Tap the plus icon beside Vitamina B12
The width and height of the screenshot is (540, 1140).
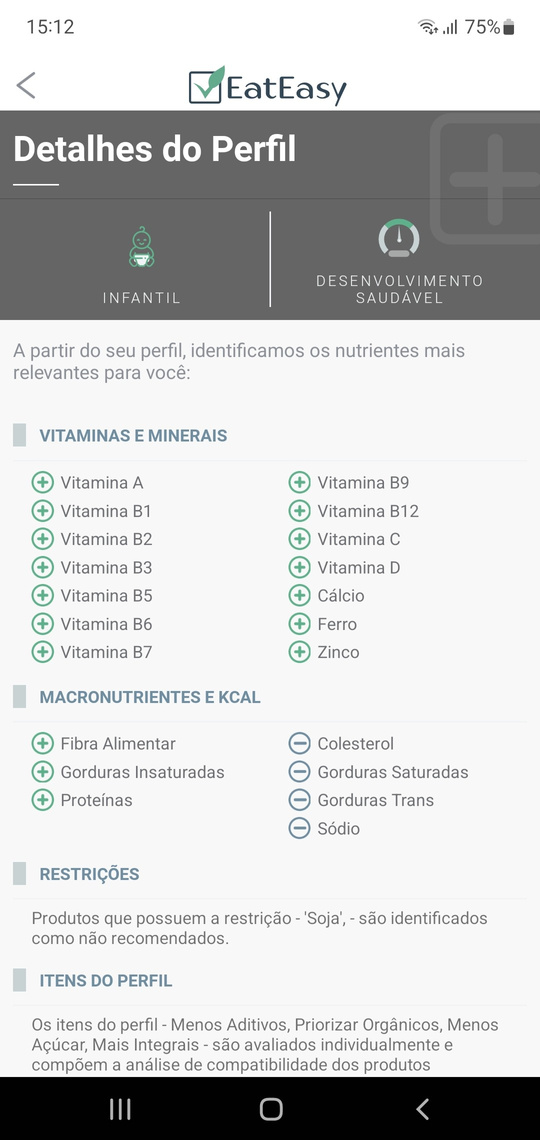pos(299,511)
